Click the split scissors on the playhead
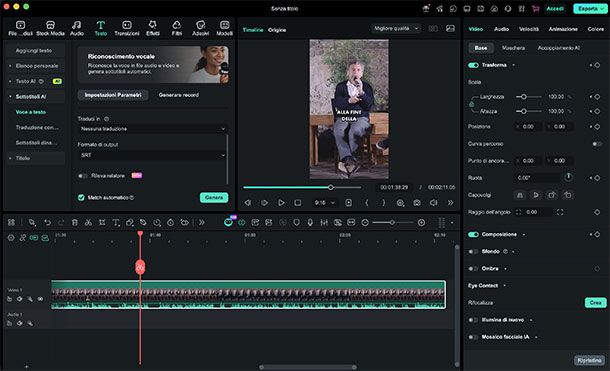 [x=140, y=267]
